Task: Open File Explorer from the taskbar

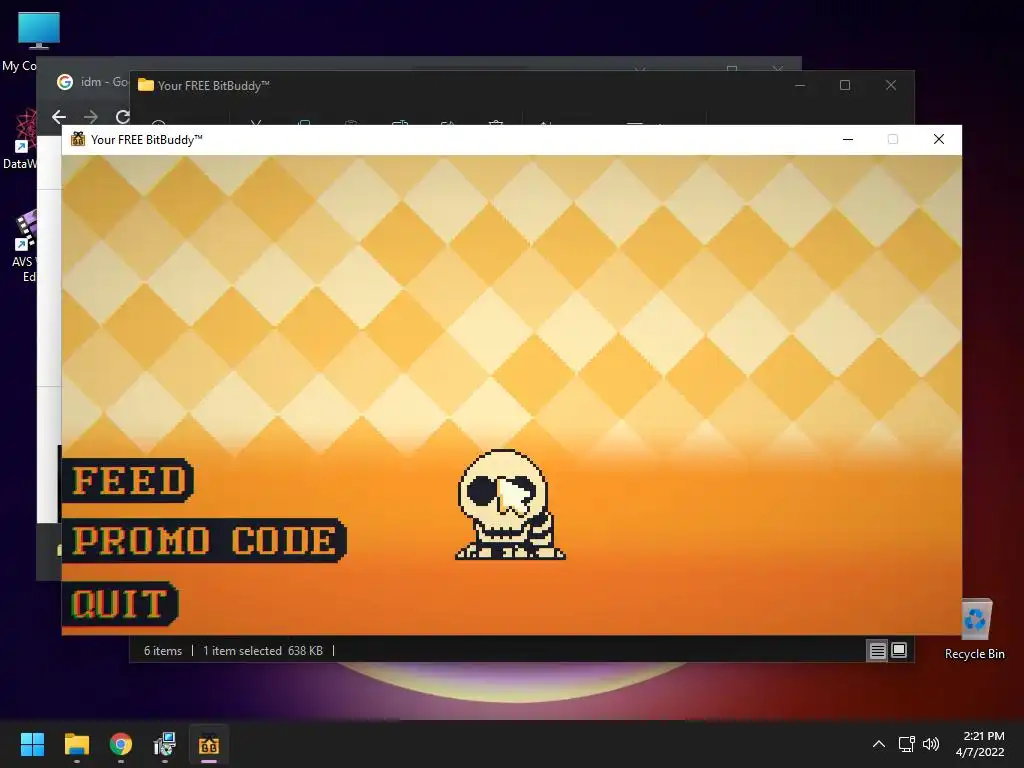Action: [76, 744]
